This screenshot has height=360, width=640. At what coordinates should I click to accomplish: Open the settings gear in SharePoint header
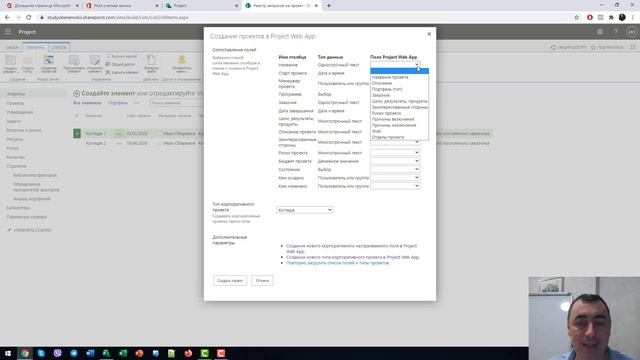click(600, 32)
